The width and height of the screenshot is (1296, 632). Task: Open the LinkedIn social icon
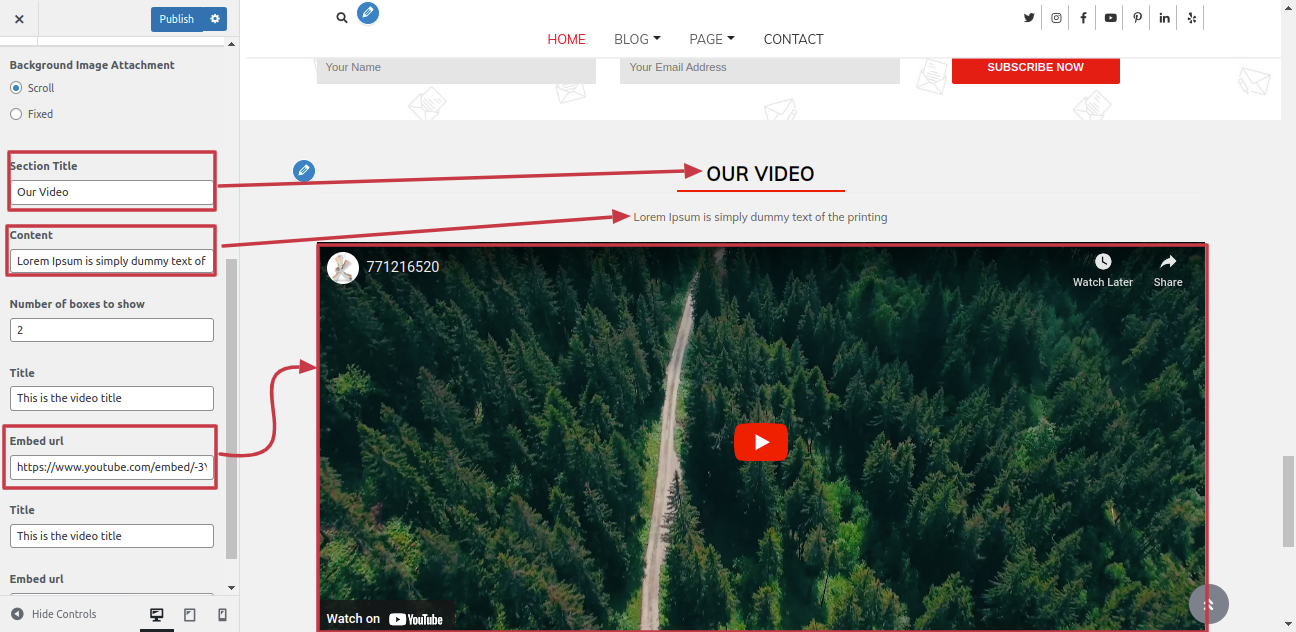tap(1164, 18)
